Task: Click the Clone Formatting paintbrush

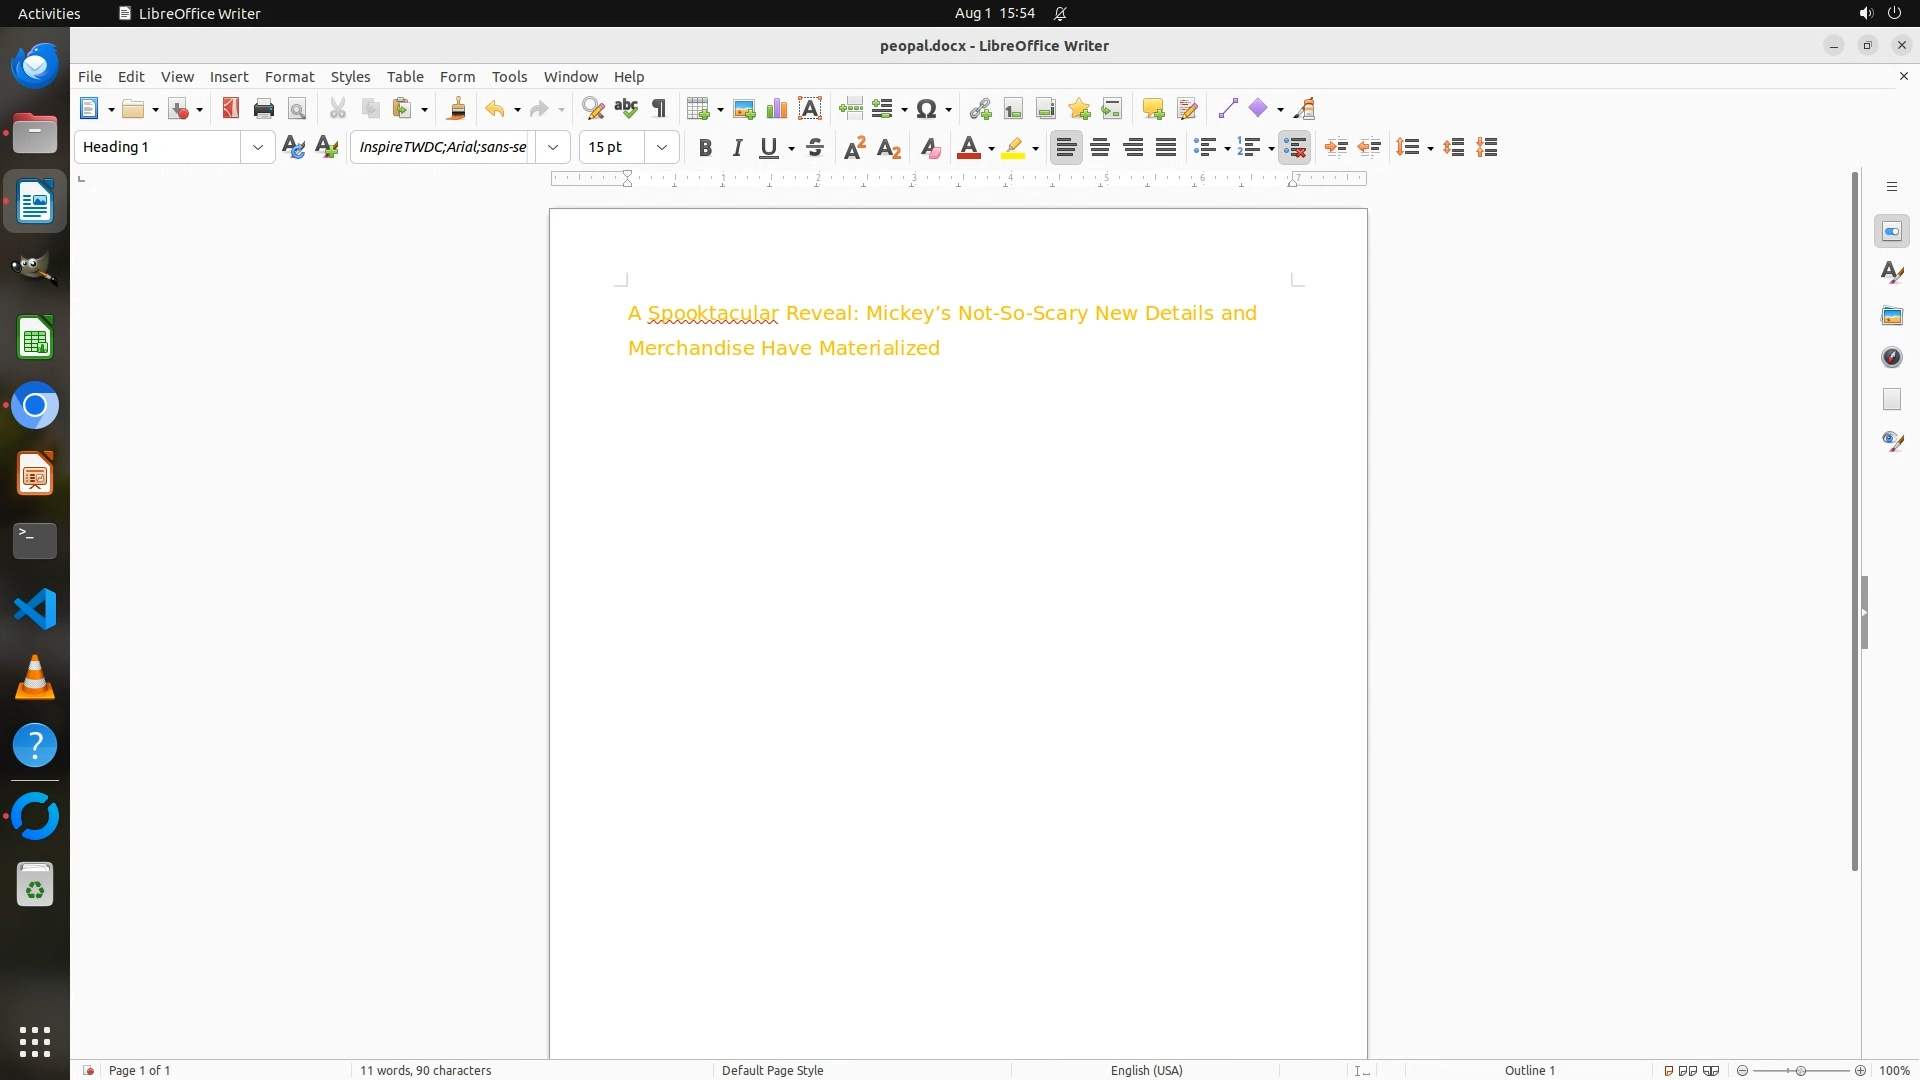Action: click(457, 109)
